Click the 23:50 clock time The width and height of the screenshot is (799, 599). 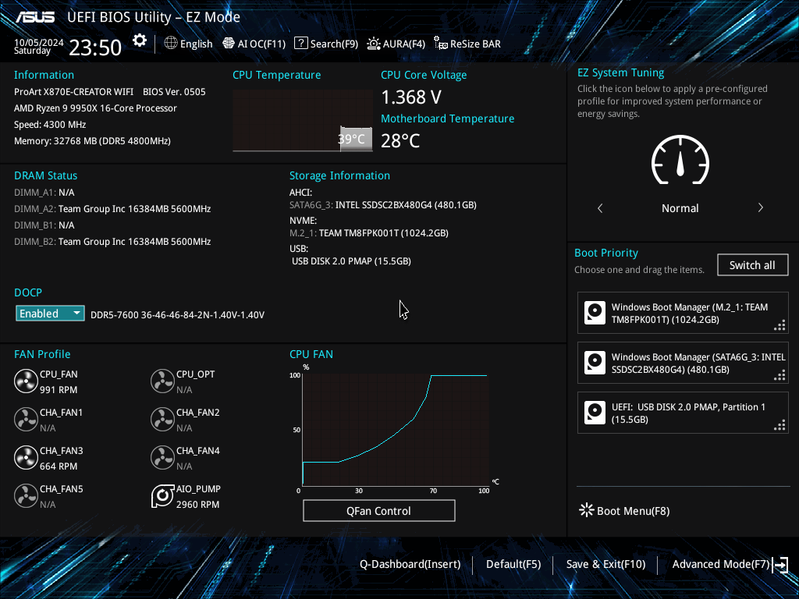95,47
